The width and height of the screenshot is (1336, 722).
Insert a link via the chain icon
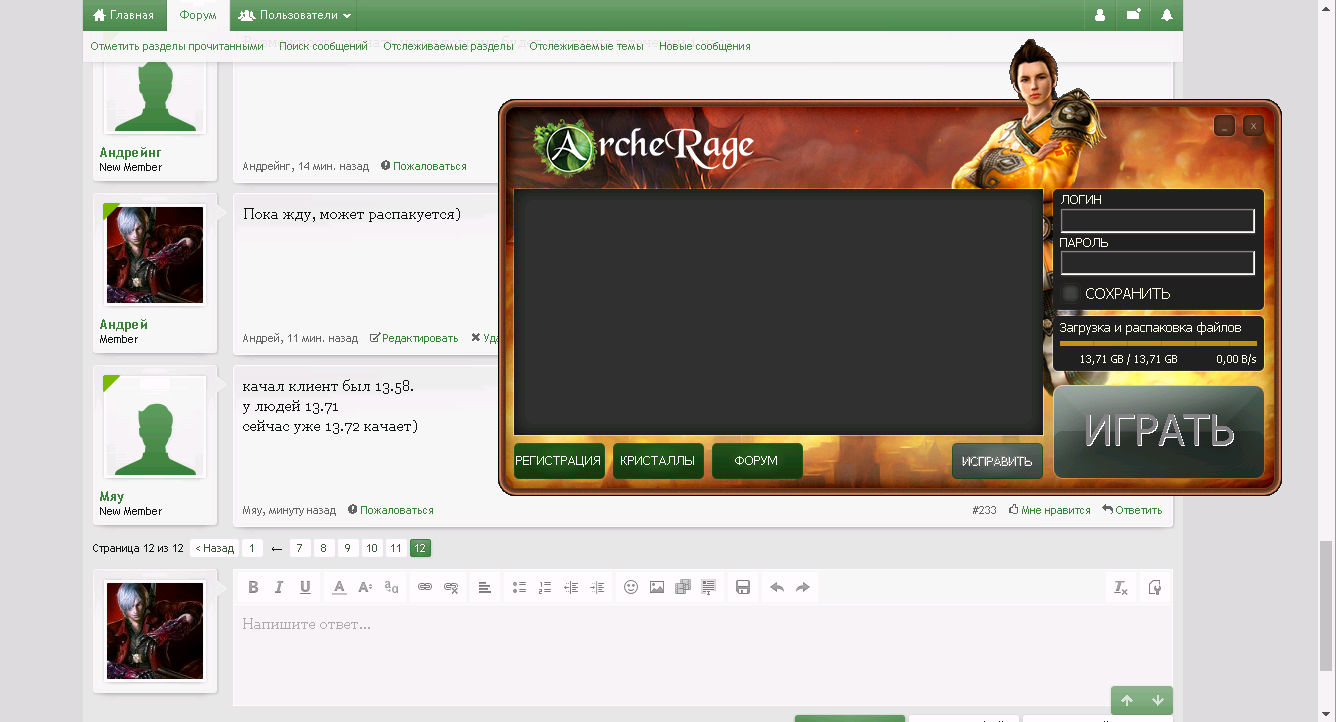click(x=425, y=587)
